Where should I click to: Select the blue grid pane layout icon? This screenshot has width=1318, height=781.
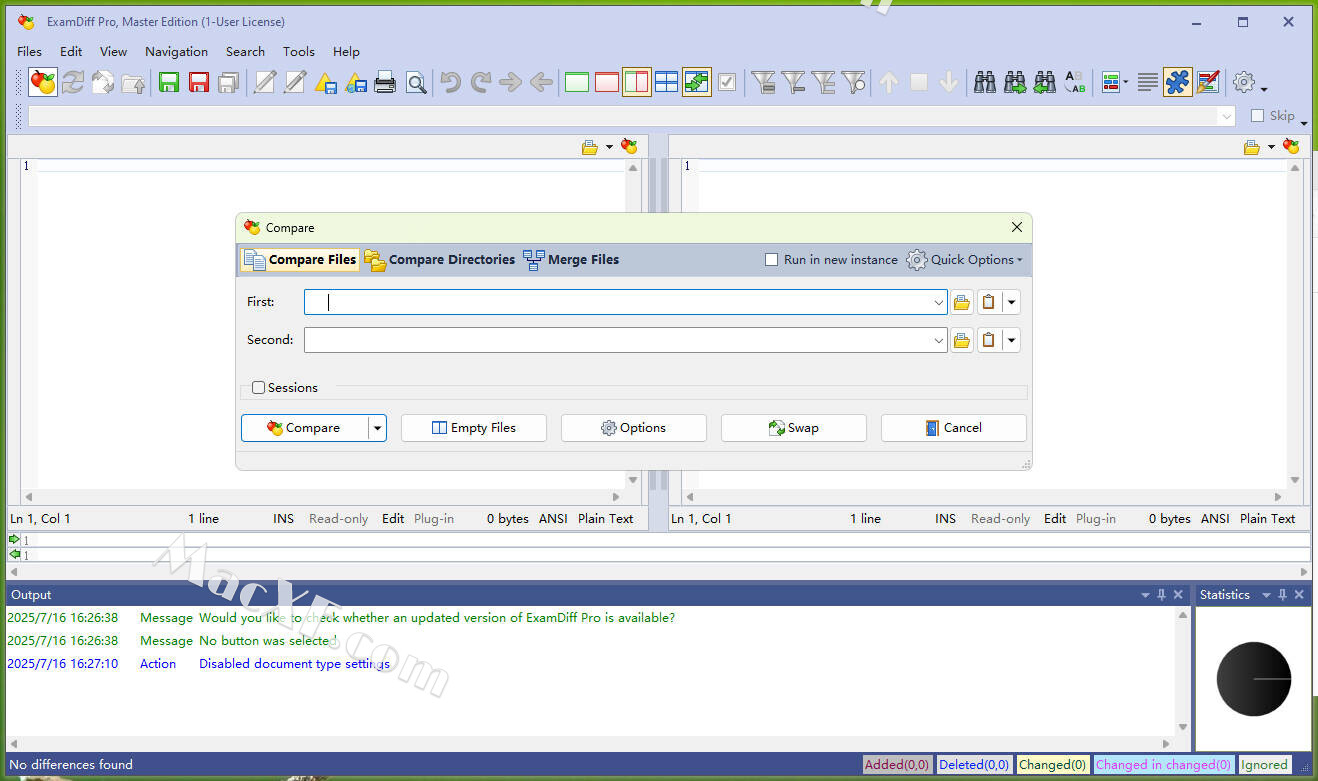point(667,83)
